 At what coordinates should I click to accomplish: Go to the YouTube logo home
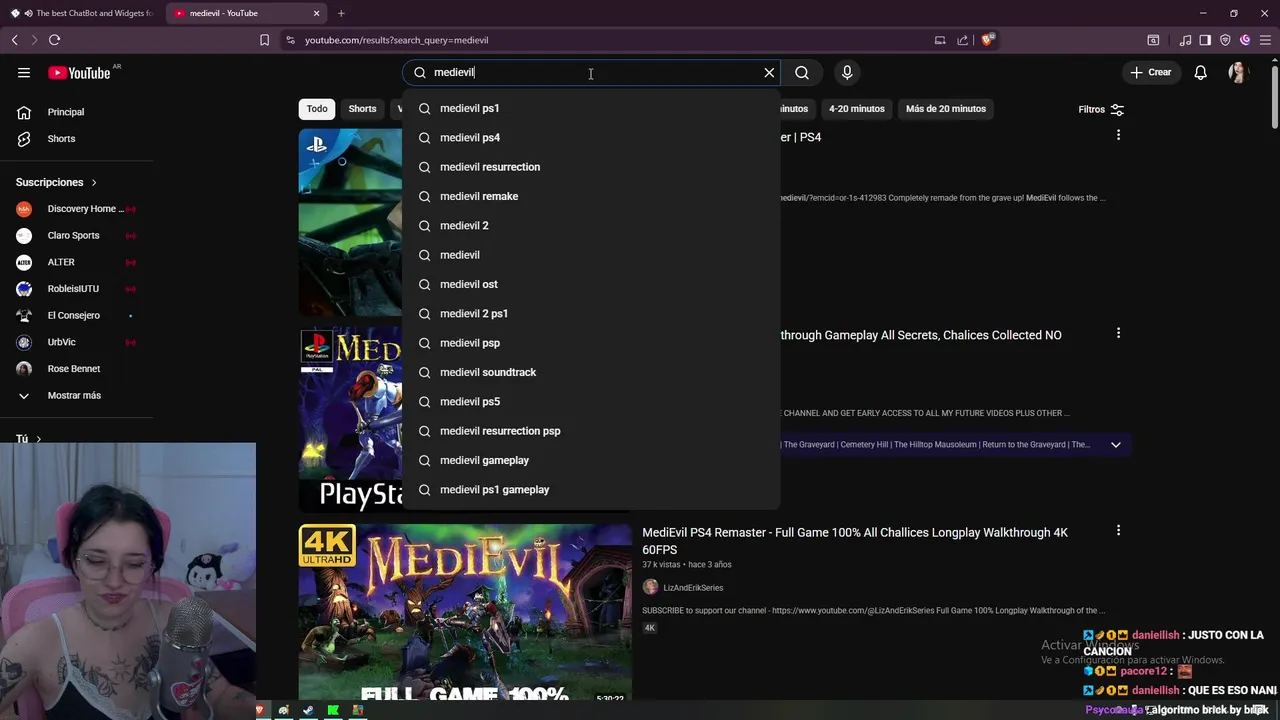tap(79, 72)
